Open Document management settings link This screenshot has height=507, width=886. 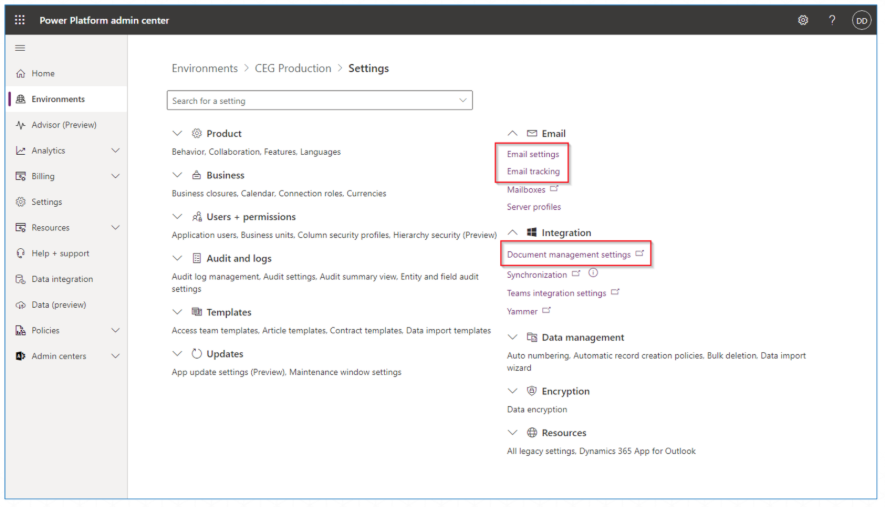pos(569,255)
